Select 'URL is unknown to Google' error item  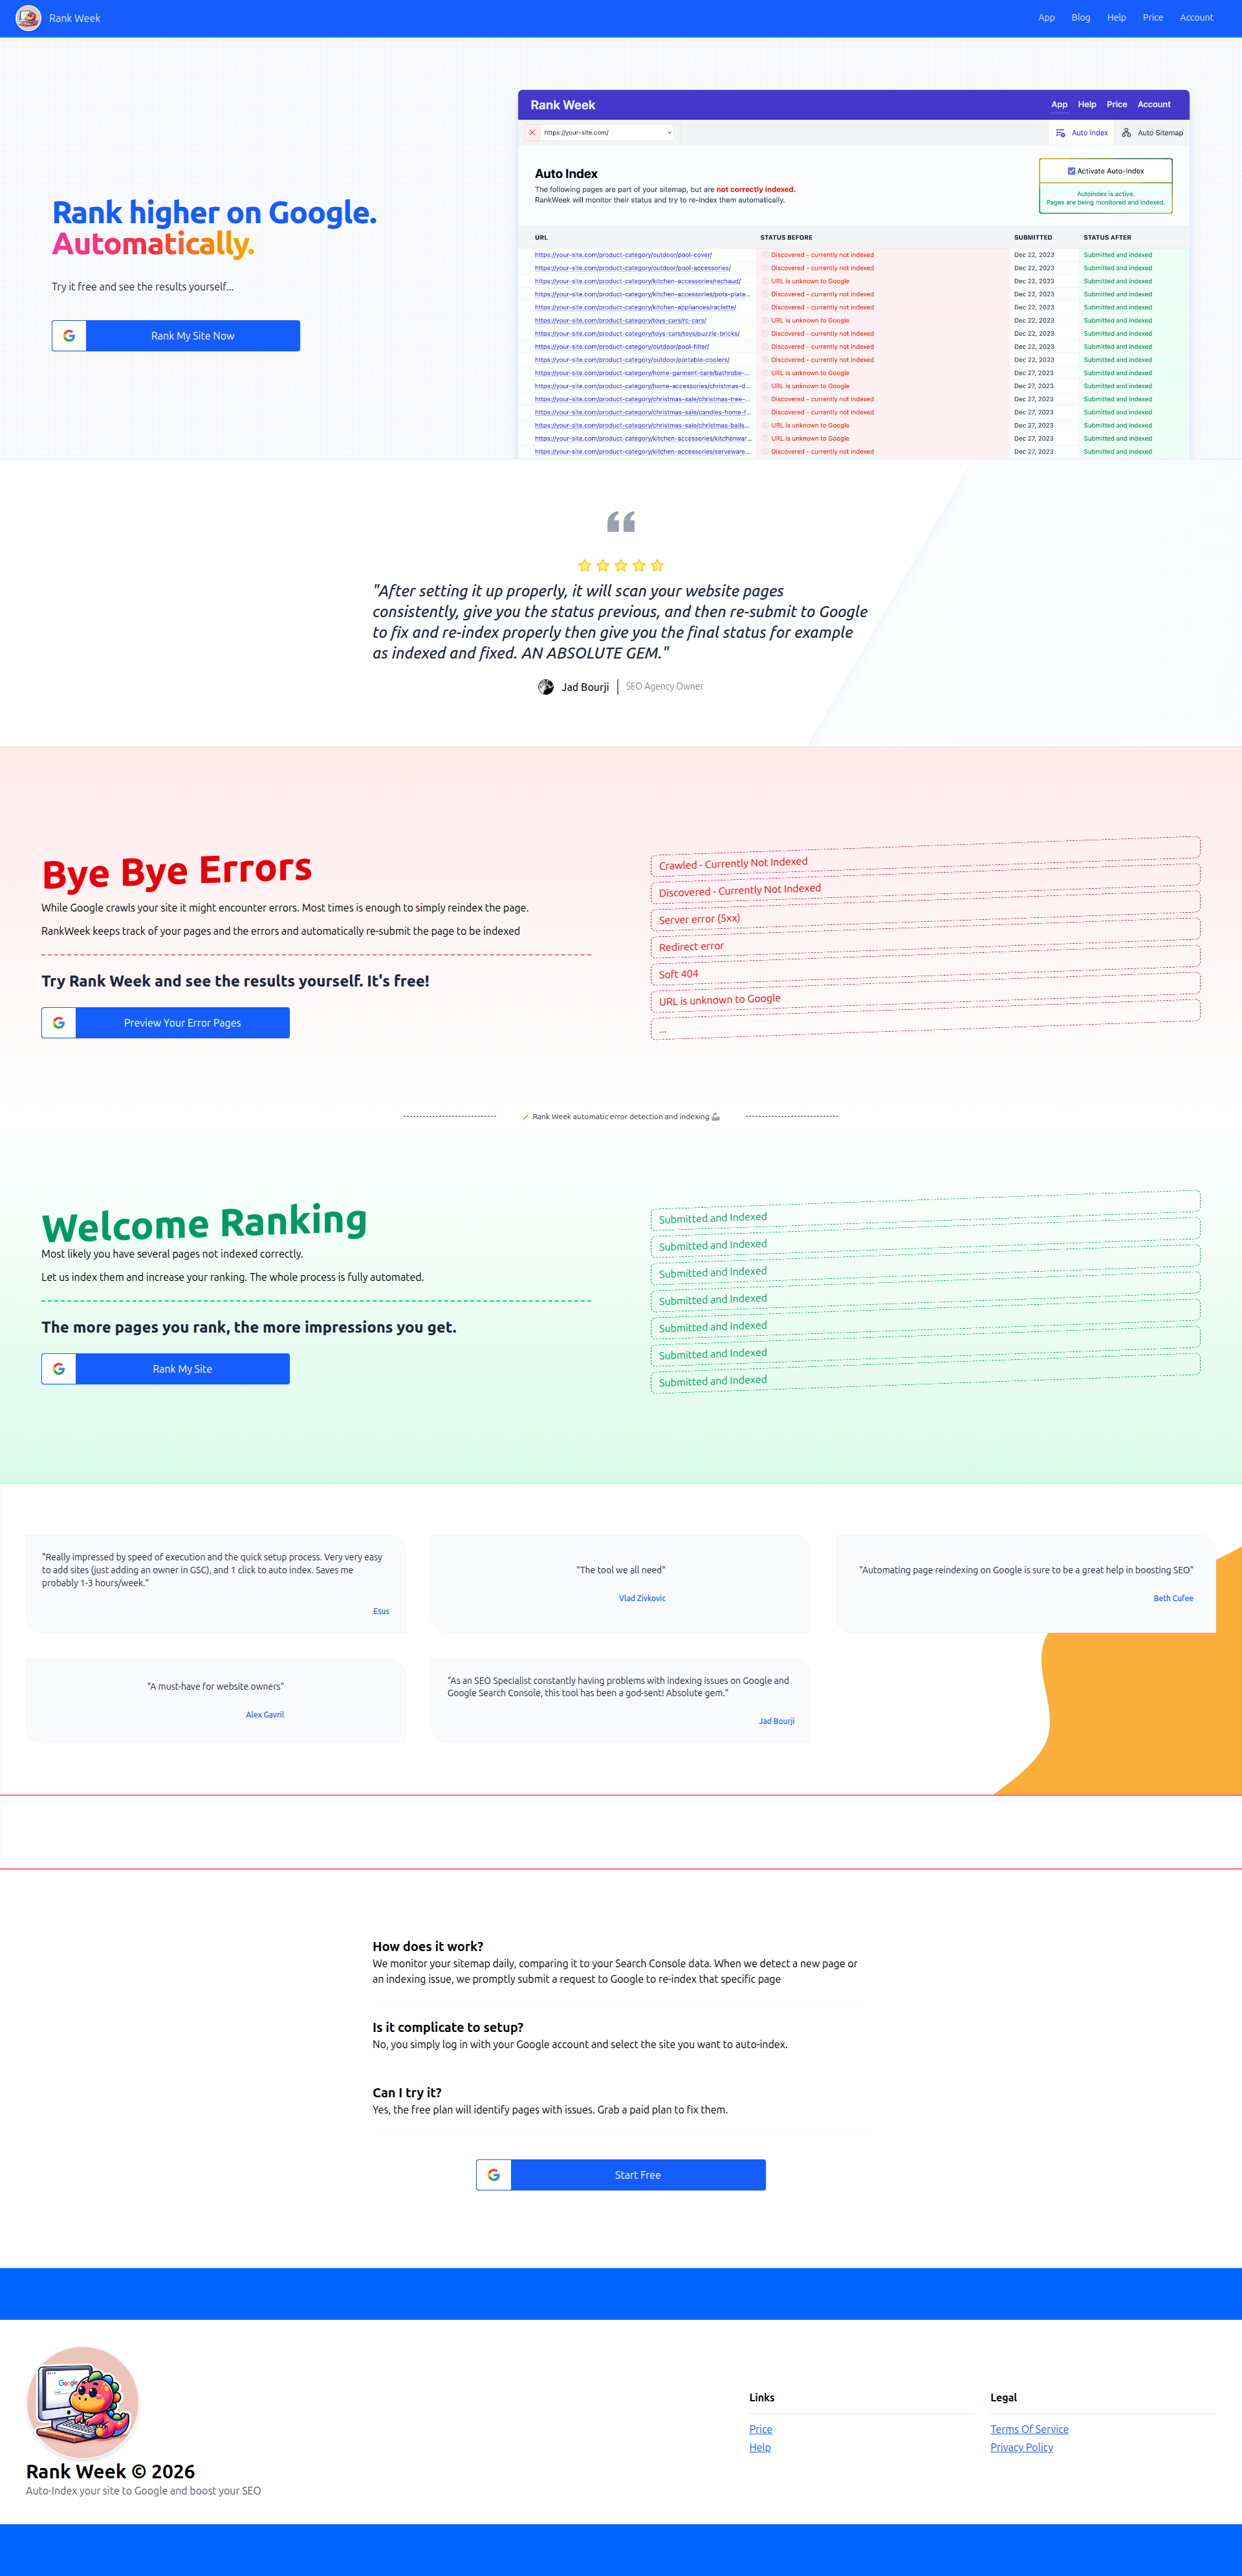[x=925, y=992]
